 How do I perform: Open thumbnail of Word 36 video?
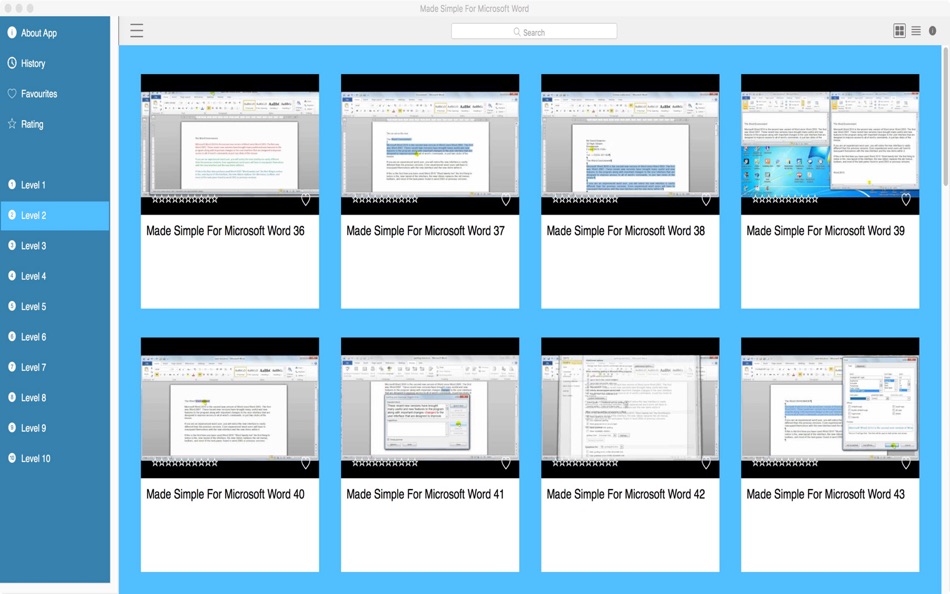[230, 144]
